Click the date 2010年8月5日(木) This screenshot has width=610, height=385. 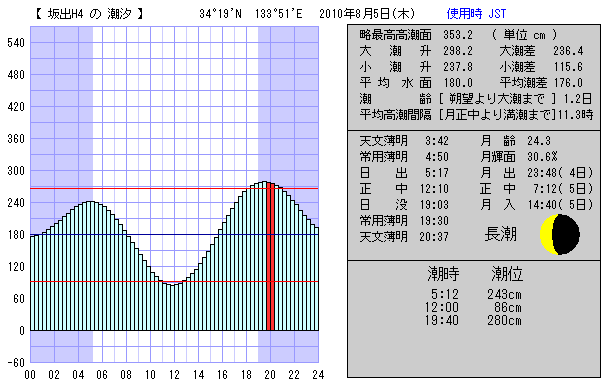367,14
